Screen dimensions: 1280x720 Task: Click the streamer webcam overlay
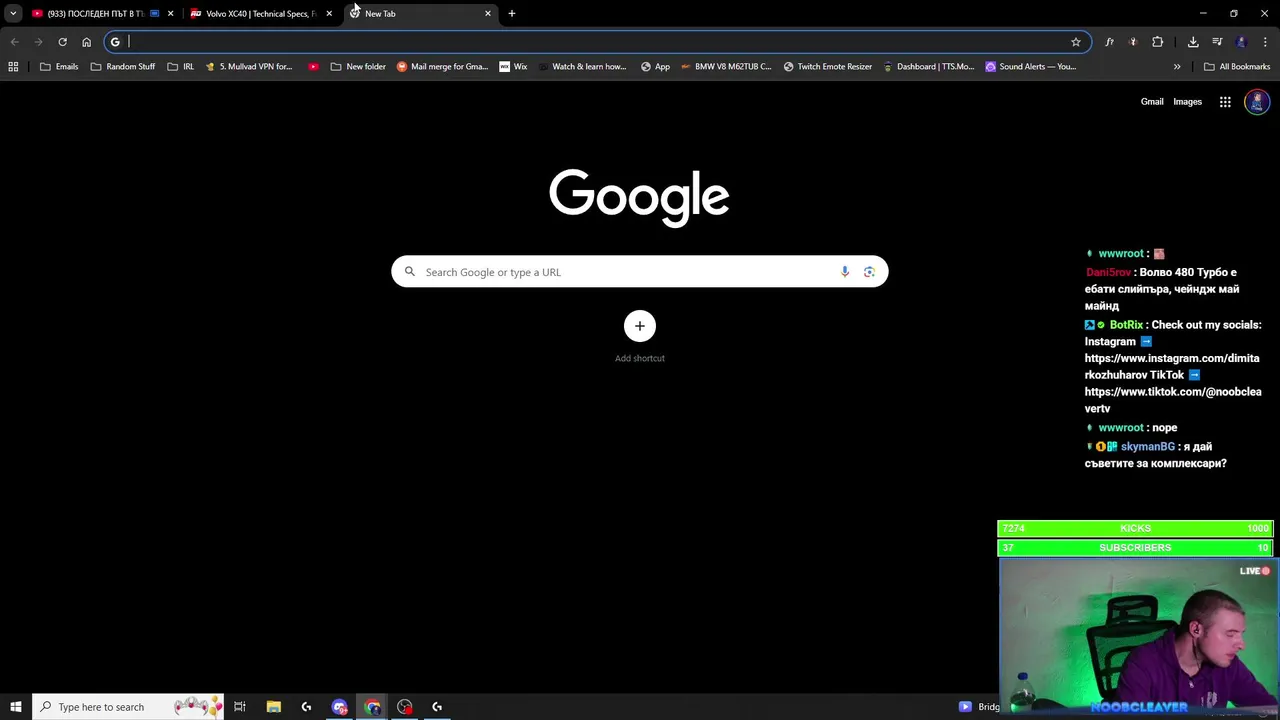click(x=1137, y=638)
